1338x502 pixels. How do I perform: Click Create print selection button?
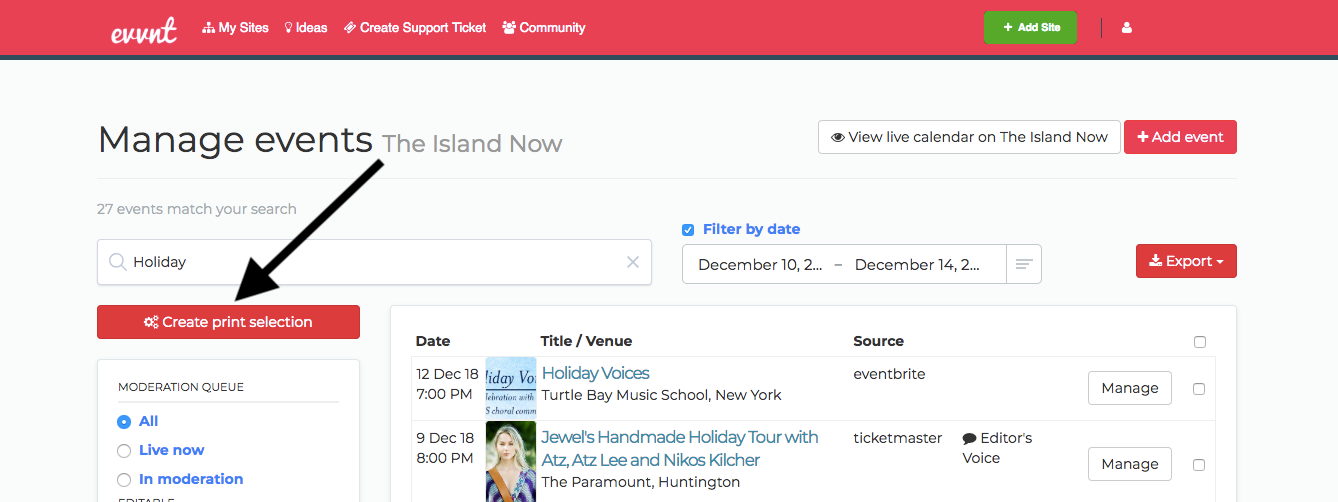click(x=228, y=322)
